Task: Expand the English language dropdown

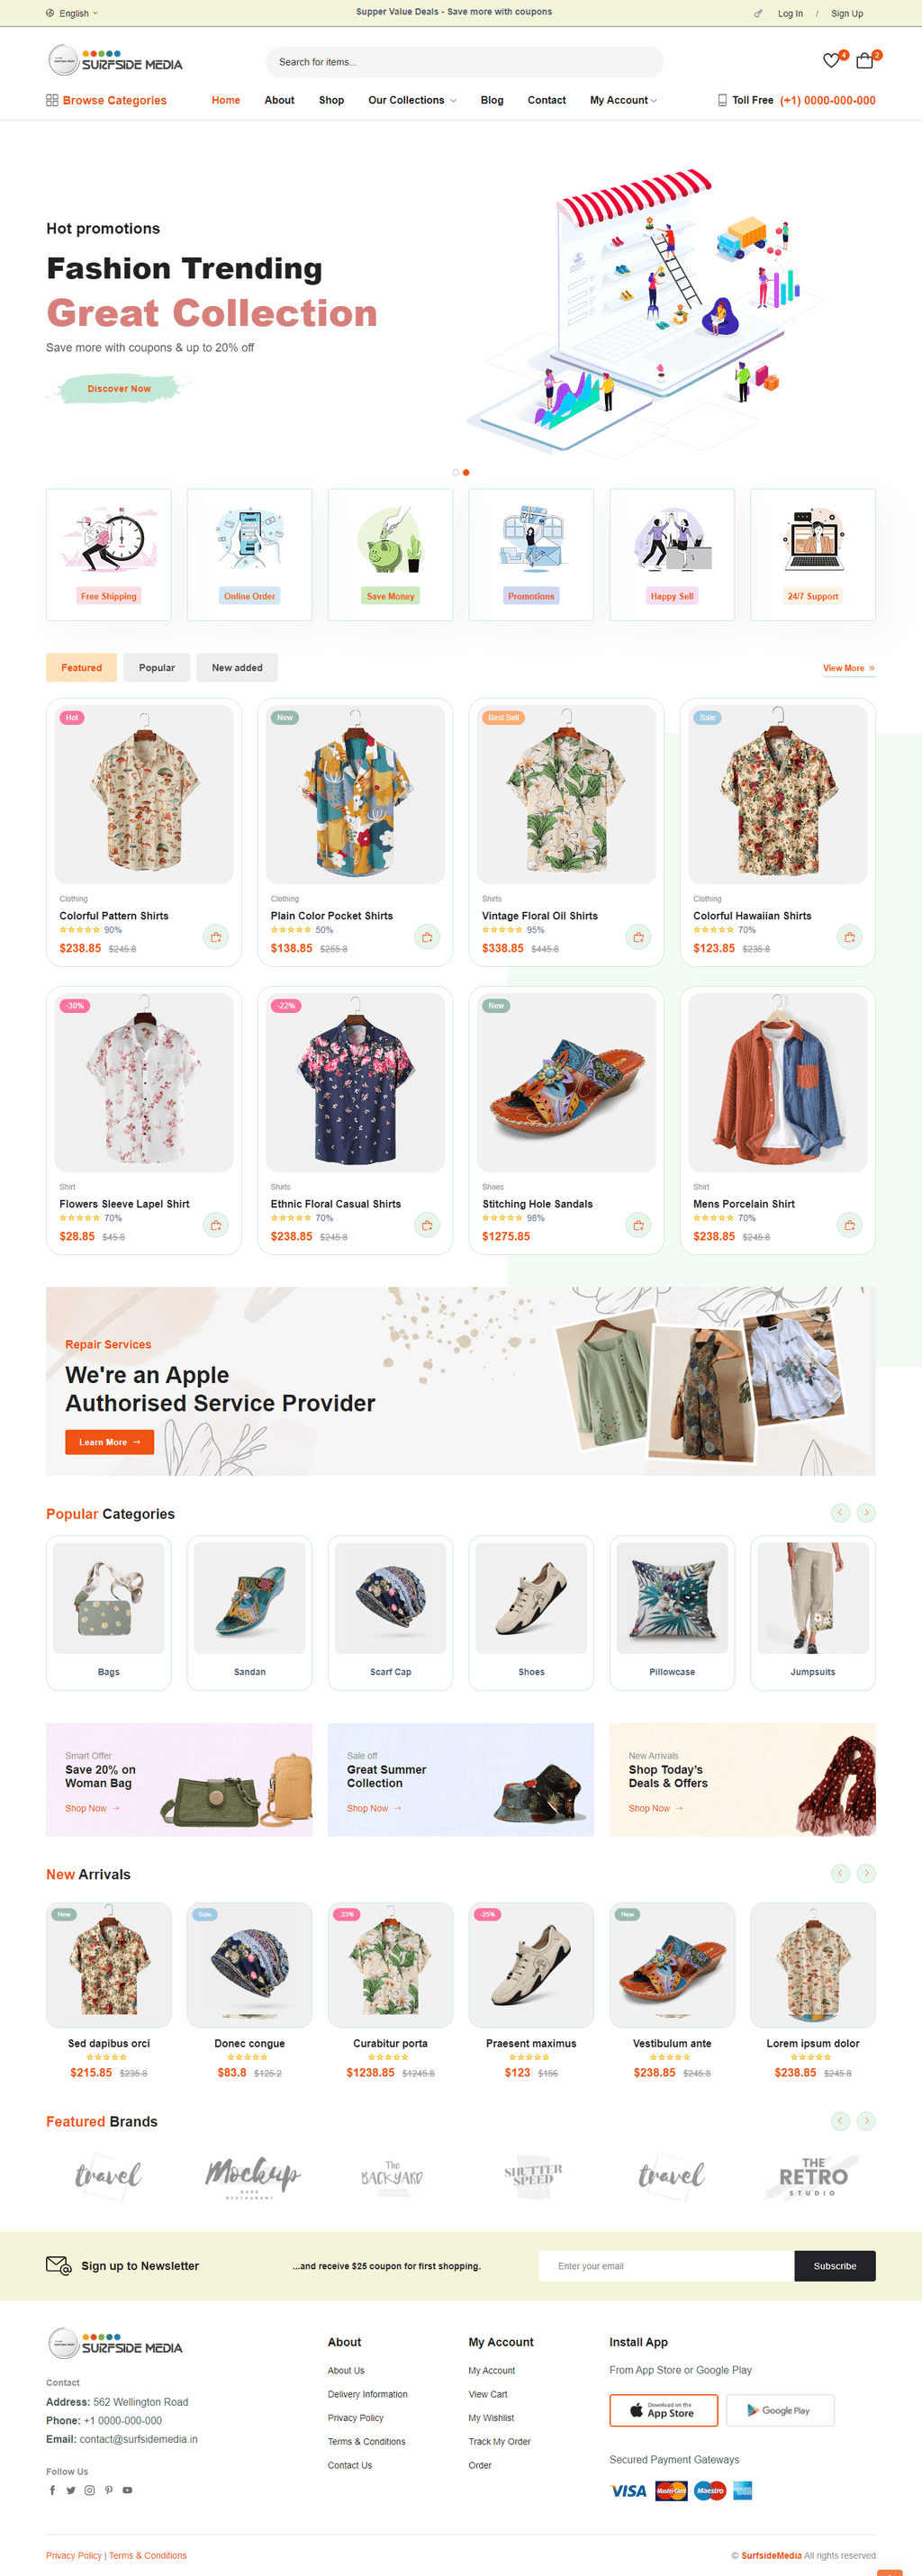Action: point(72,13)
